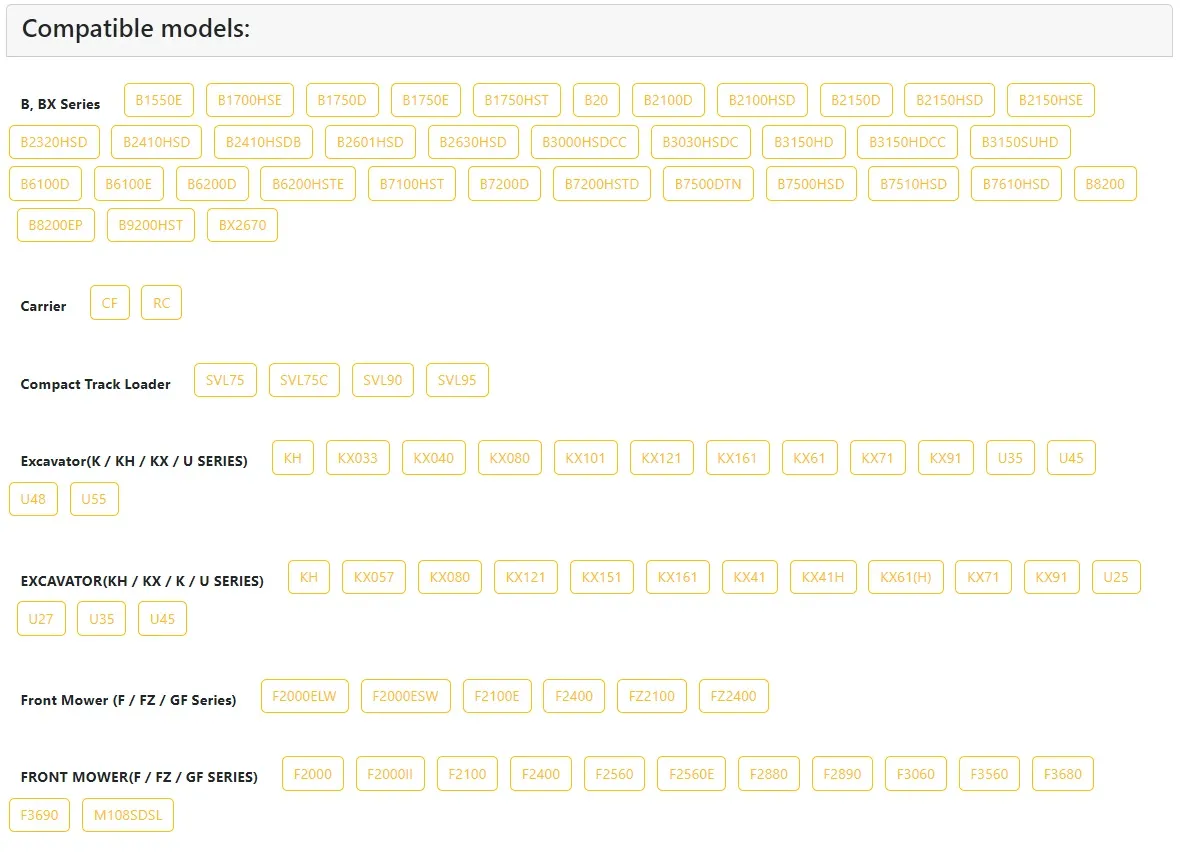Image resolution: width=1180 pixels, height=864 pixels.
Task: Click the B2150HSE model tag
Action: [x=1051, y=100]
